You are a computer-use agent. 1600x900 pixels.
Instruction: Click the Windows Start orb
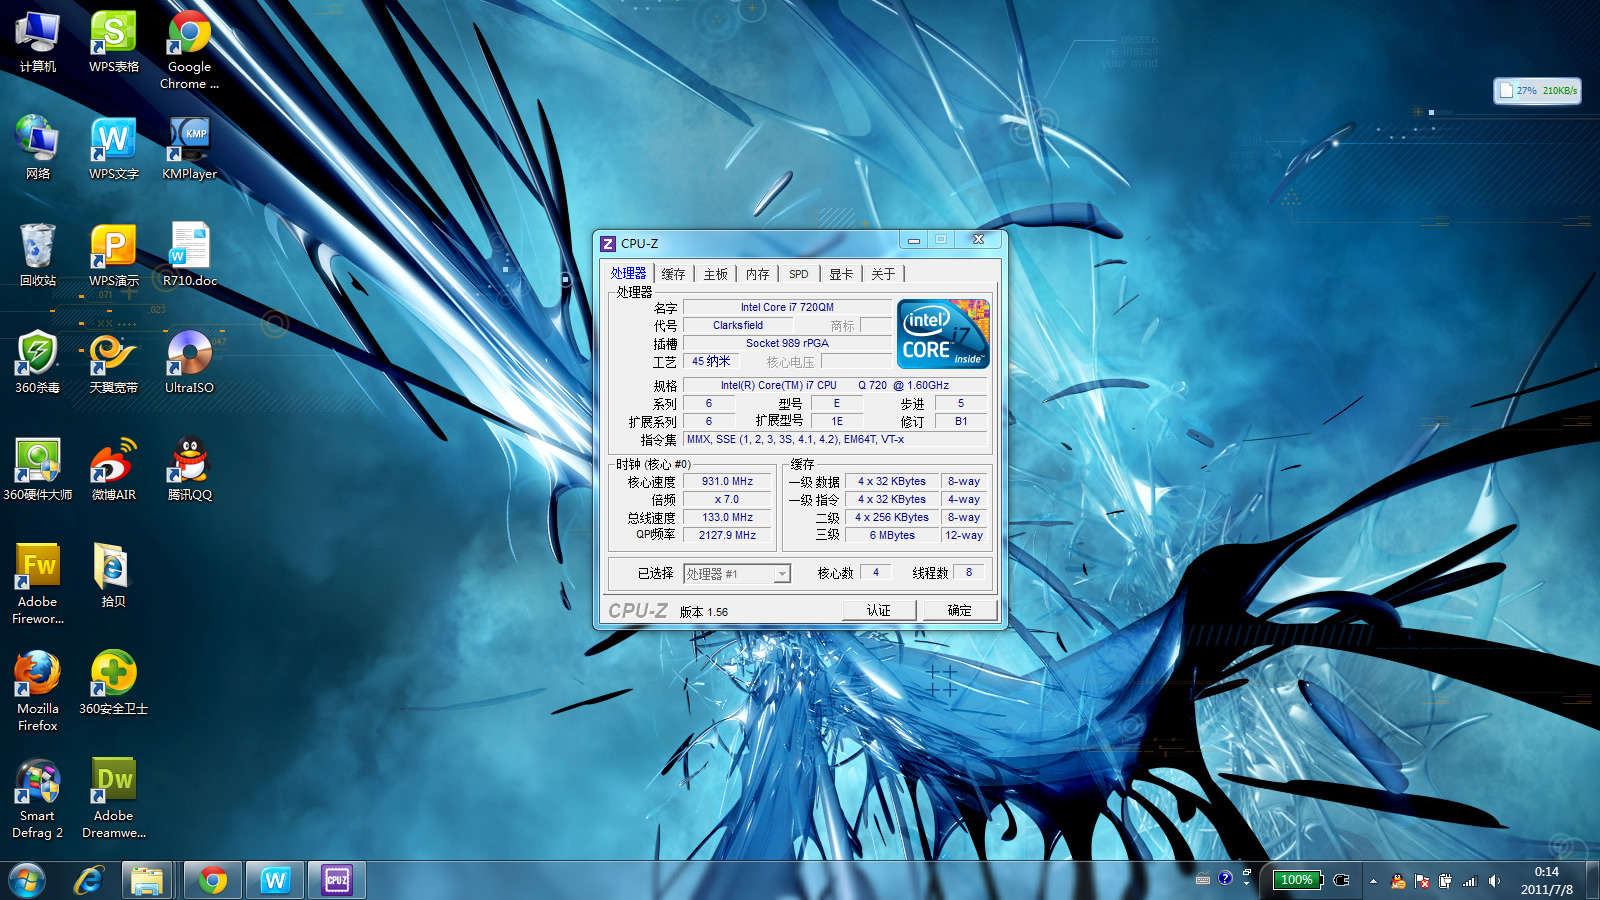click(x=27, y=880)
